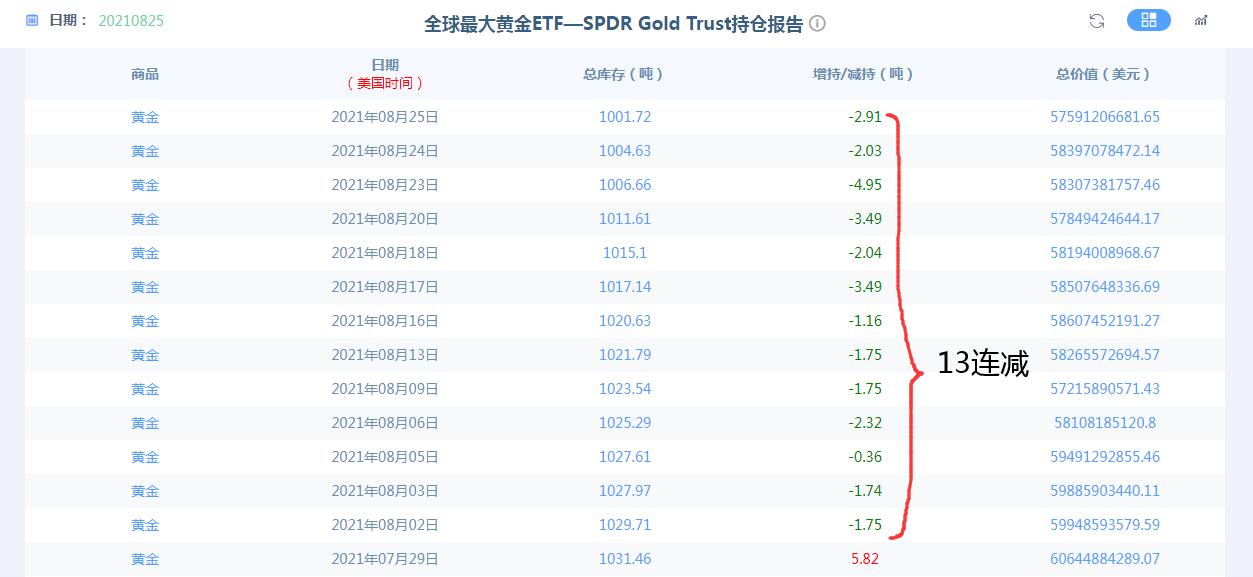Image resolution: width=1253 pixels, height=577 pixels.
Task: Click inventory value 1015.1
Action: (x=625, y=253)
